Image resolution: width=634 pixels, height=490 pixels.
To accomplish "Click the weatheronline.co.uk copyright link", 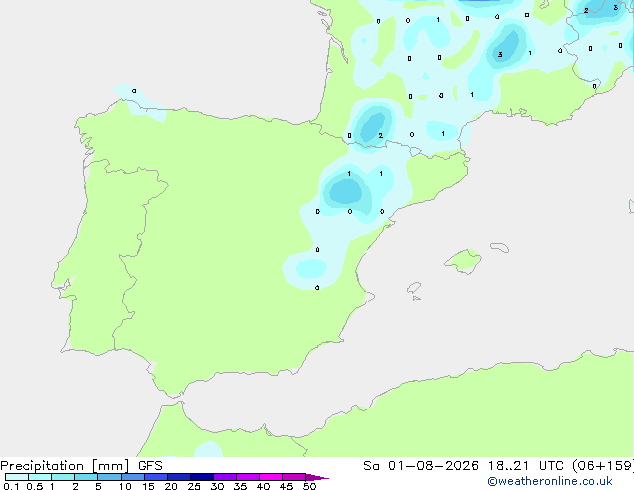I will [x=549, y=481].
